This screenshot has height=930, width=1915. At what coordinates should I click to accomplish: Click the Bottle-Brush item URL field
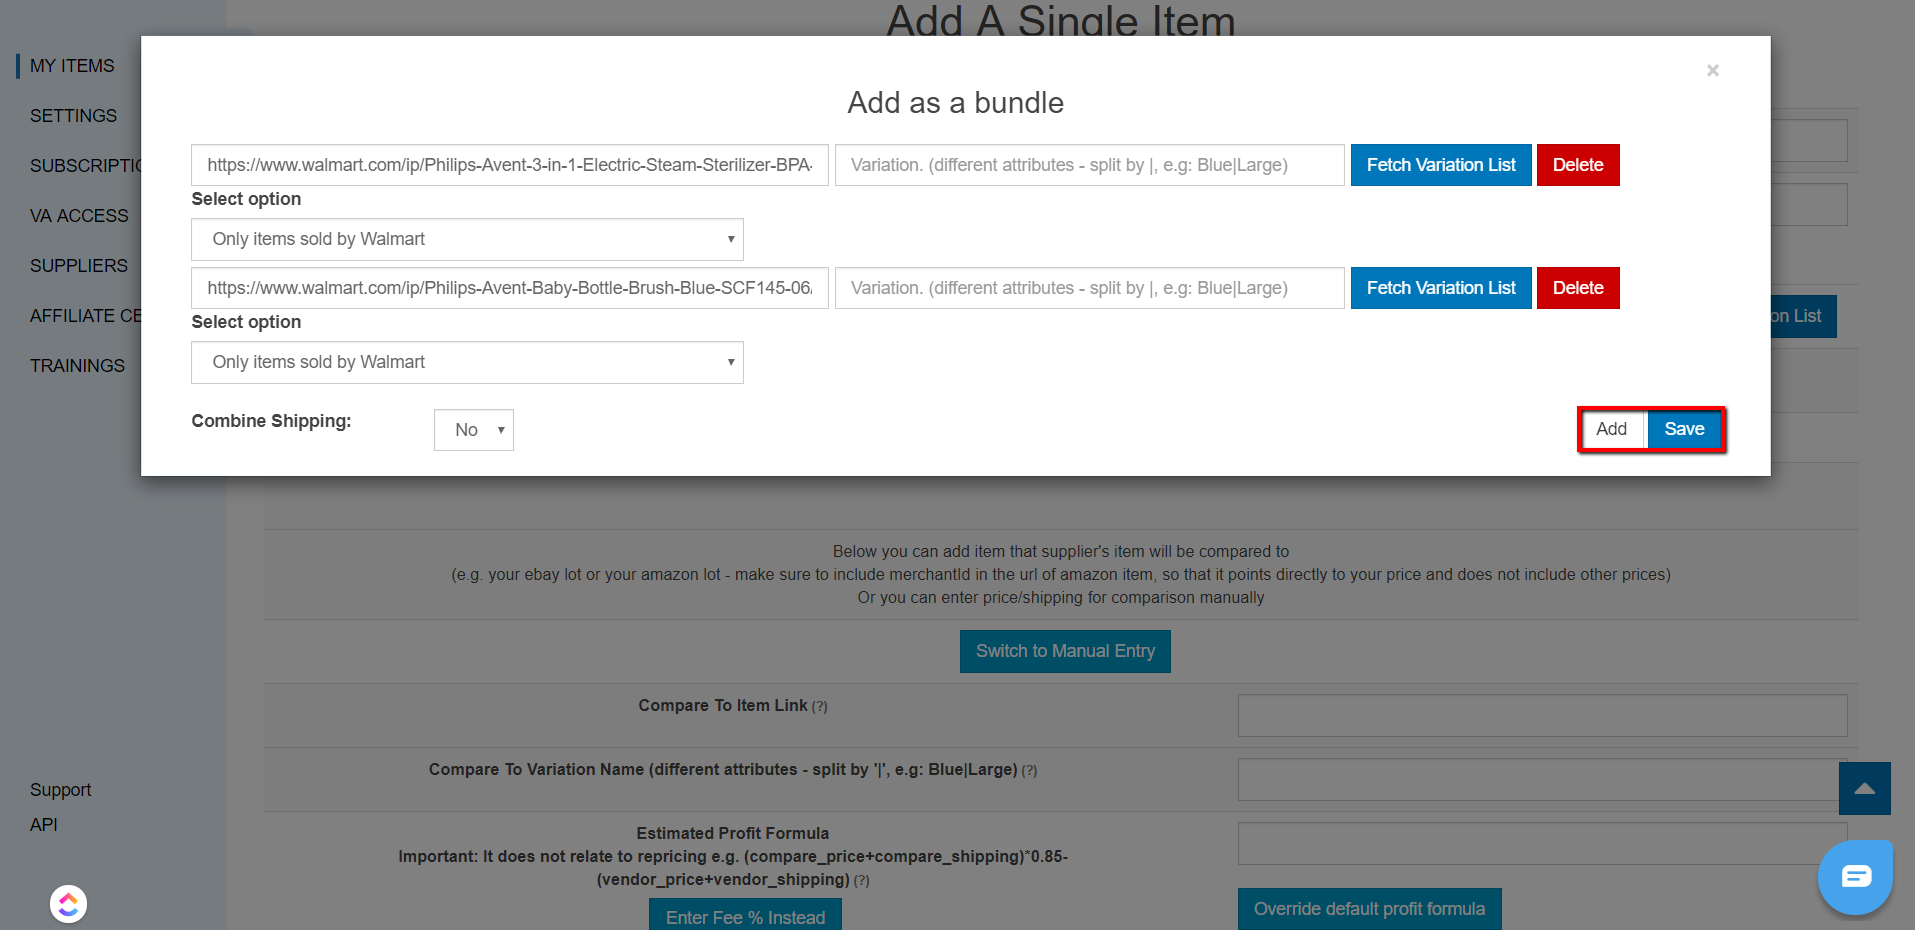point(510,288)
